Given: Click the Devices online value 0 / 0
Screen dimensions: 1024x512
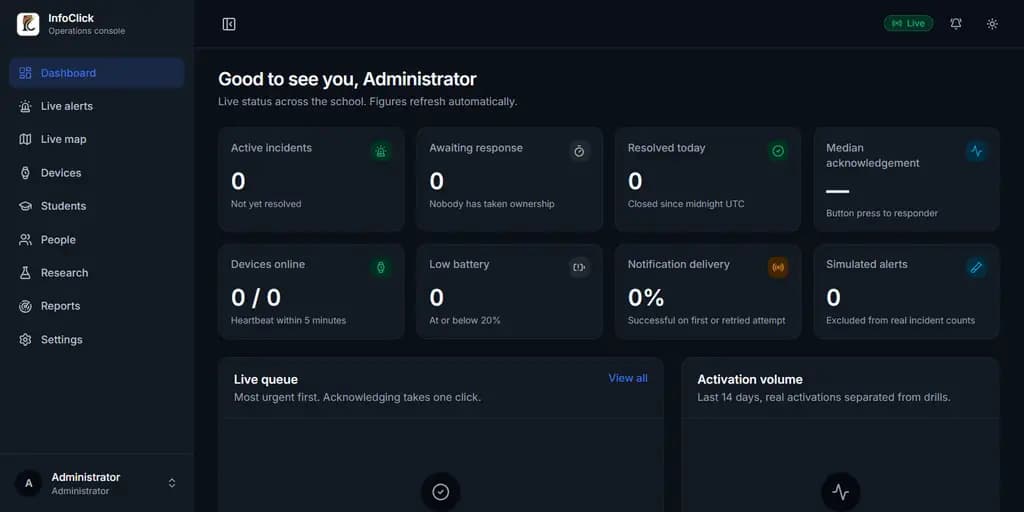Looking at the screenshot, I should [x=256, y=298].
